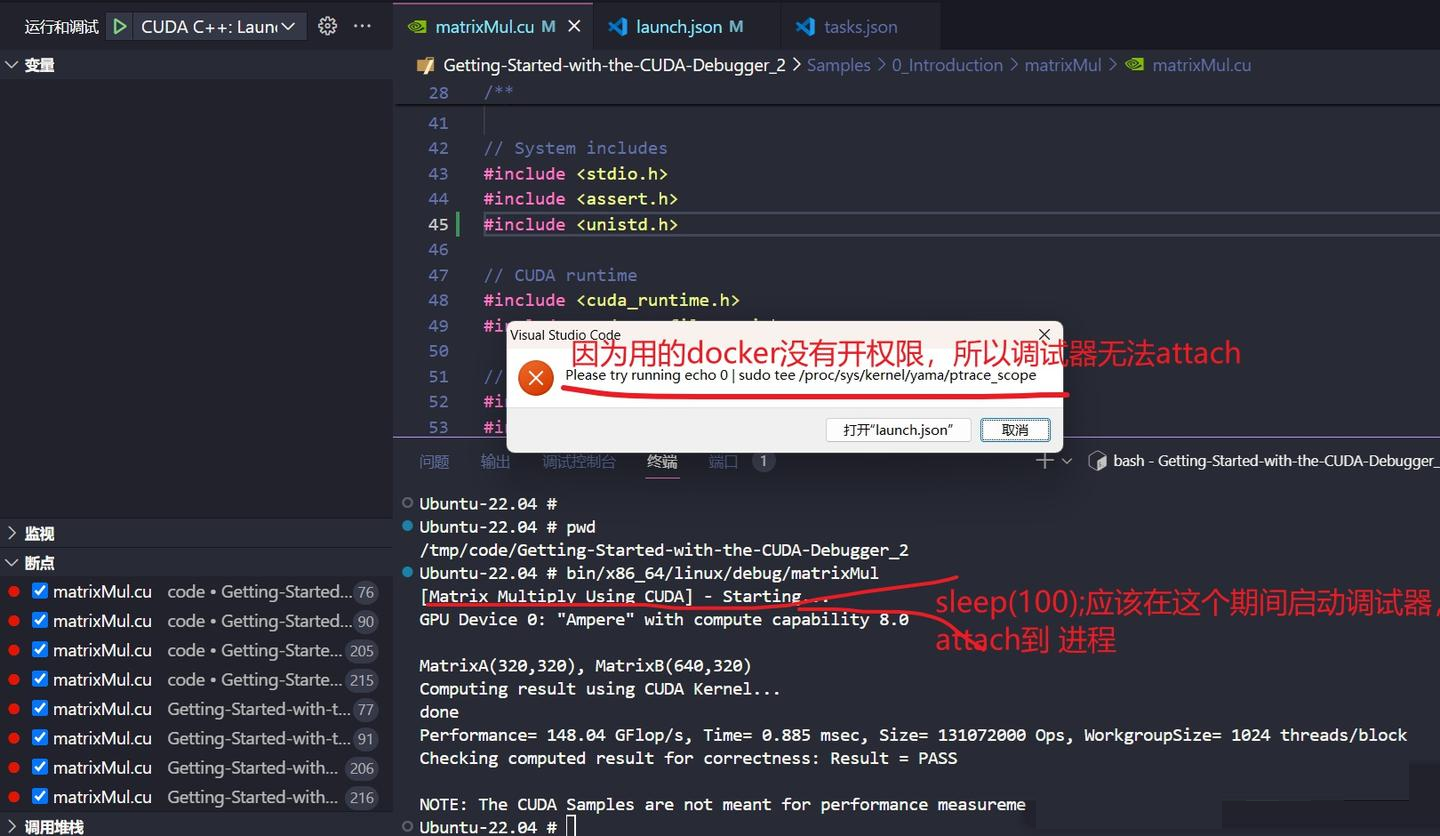Viewport: 1440px width, 836px height.
Task: Click the blue marker beside the bin/x86_64 matrixMul command
Action: tap(407, 572)
